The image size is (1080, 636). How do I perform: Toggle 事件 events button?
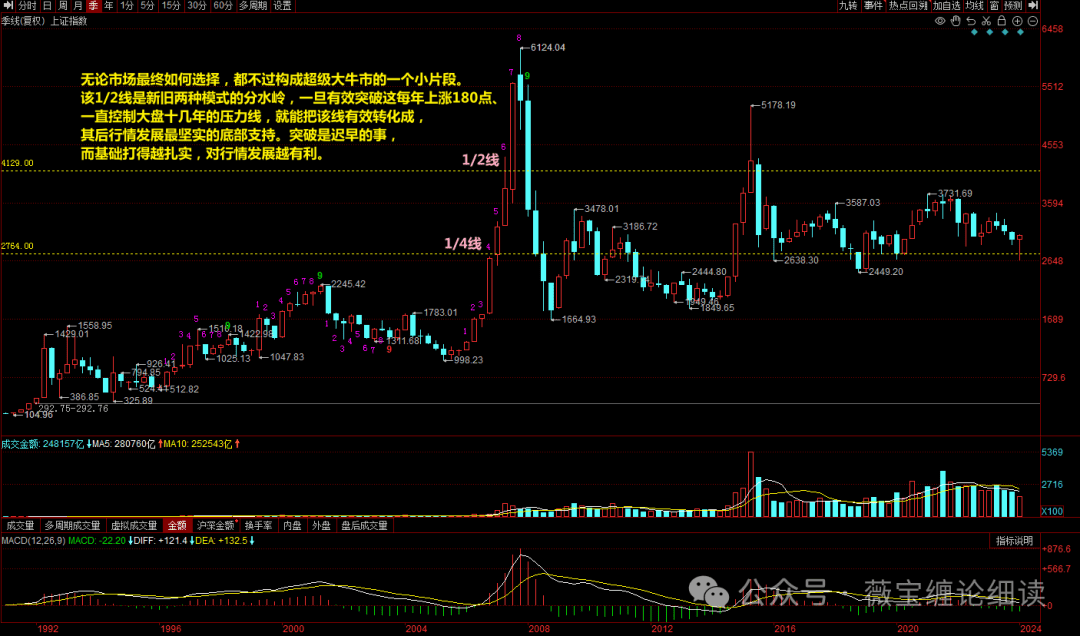pyautogui.click(x=873, y=6)
